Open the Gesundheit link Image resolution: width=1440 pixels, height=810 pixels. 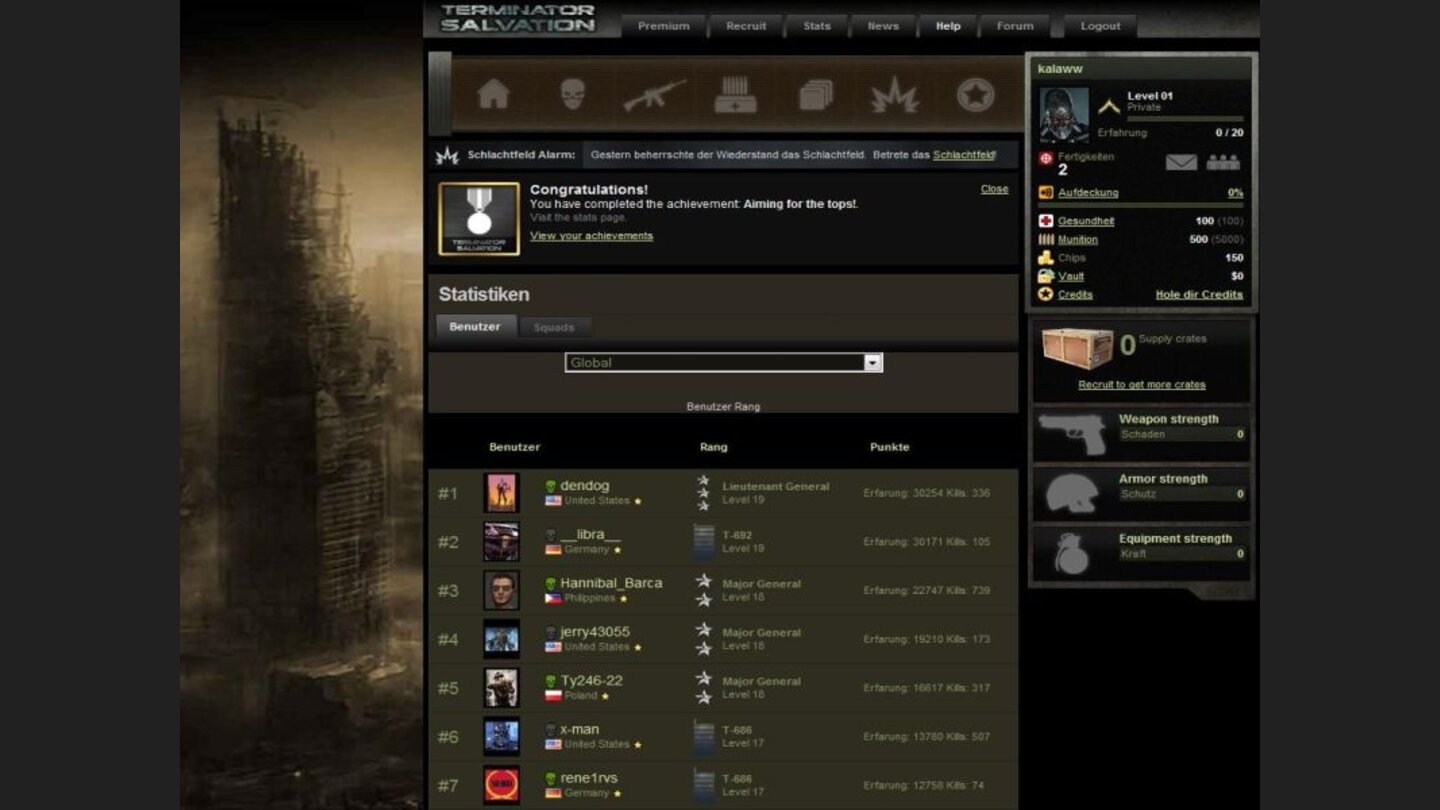coord(1086,221)
